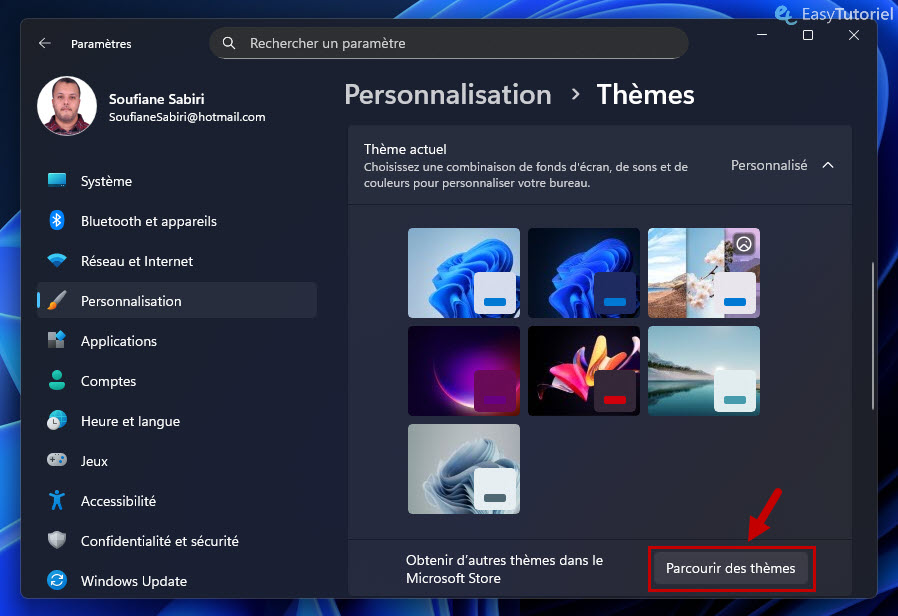This screenshot has height=616, width=898.
Task: Open Réseau et Internet settings
Action: click(137, 261)
